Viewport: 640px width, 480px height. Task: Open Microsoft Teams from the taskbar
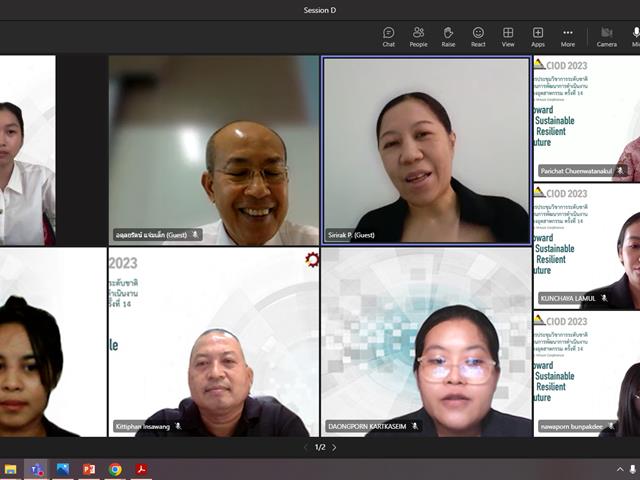36,469
